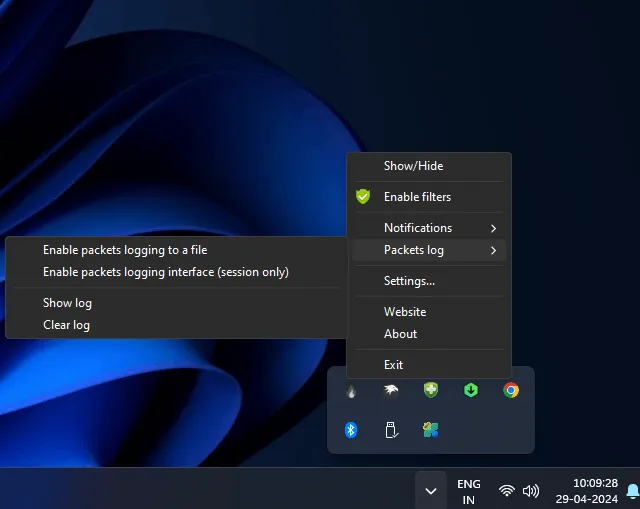Screen dimensions: 640x509
Task: Select Show/Hide from the context menu
Action: 413,166
